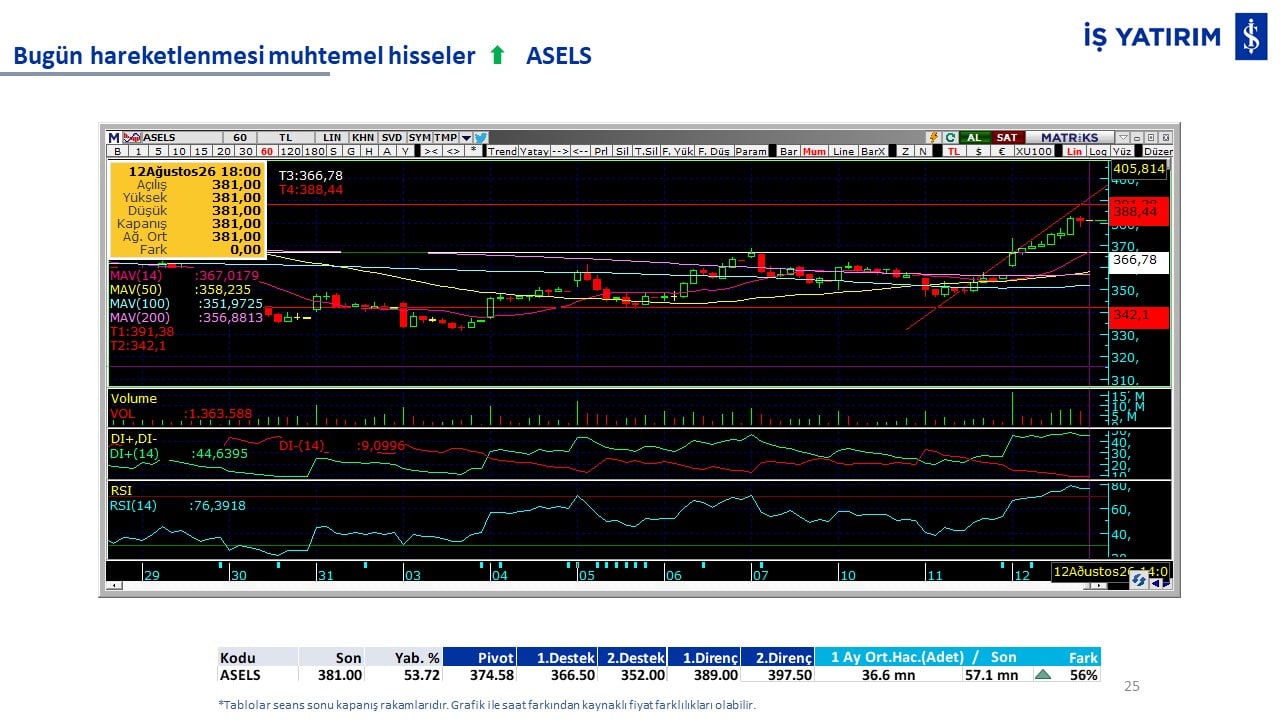
Task: Switch chart type to Line
Action: point(844,151)
